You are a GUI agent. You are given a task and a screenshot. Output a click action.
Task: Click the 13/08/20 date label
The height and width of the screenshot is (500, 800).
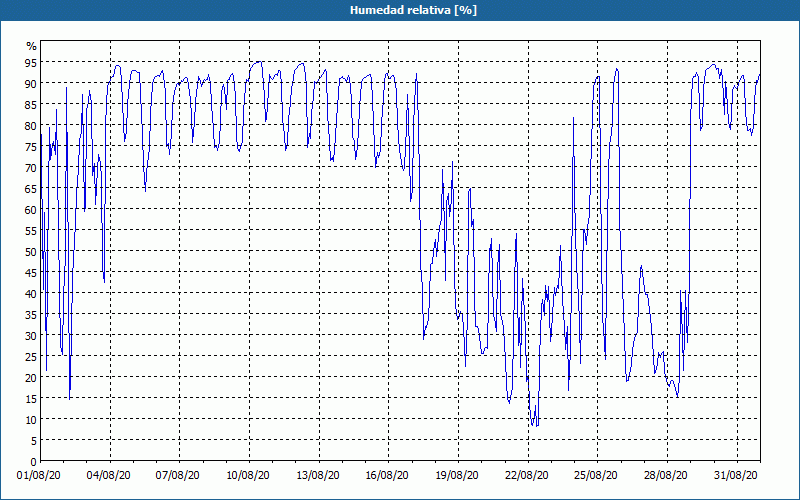[x=318, y=476]
